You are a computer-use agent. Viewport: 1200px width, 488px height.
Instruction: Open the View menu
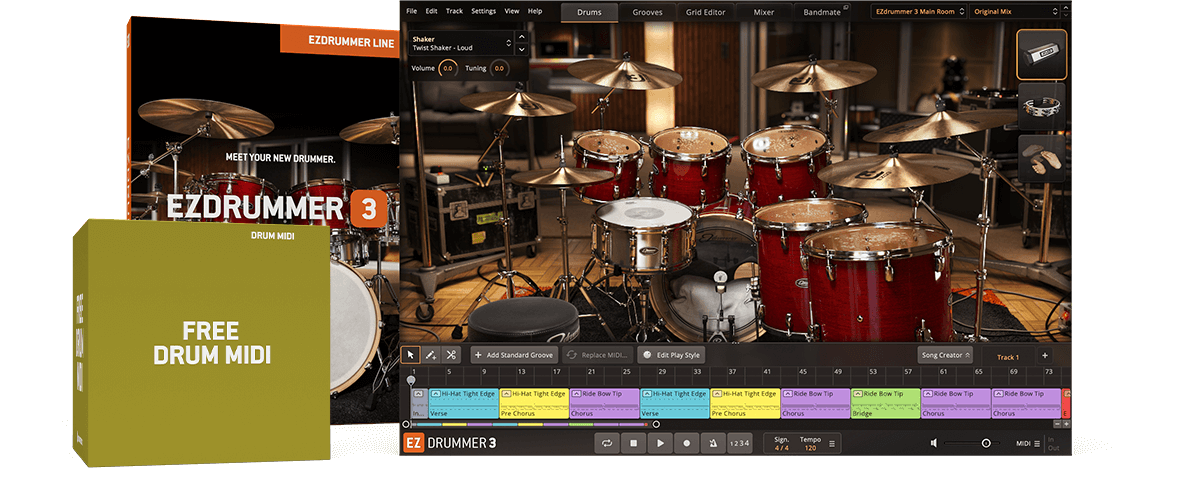click(x=512, y=11)
